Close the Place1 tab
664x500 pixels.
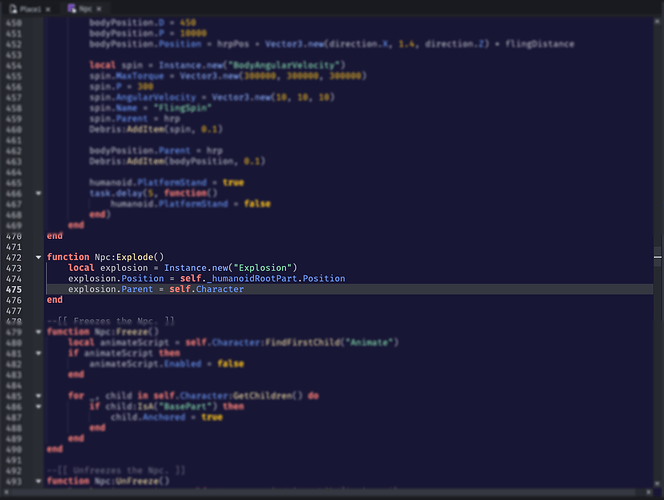(48, 9)
